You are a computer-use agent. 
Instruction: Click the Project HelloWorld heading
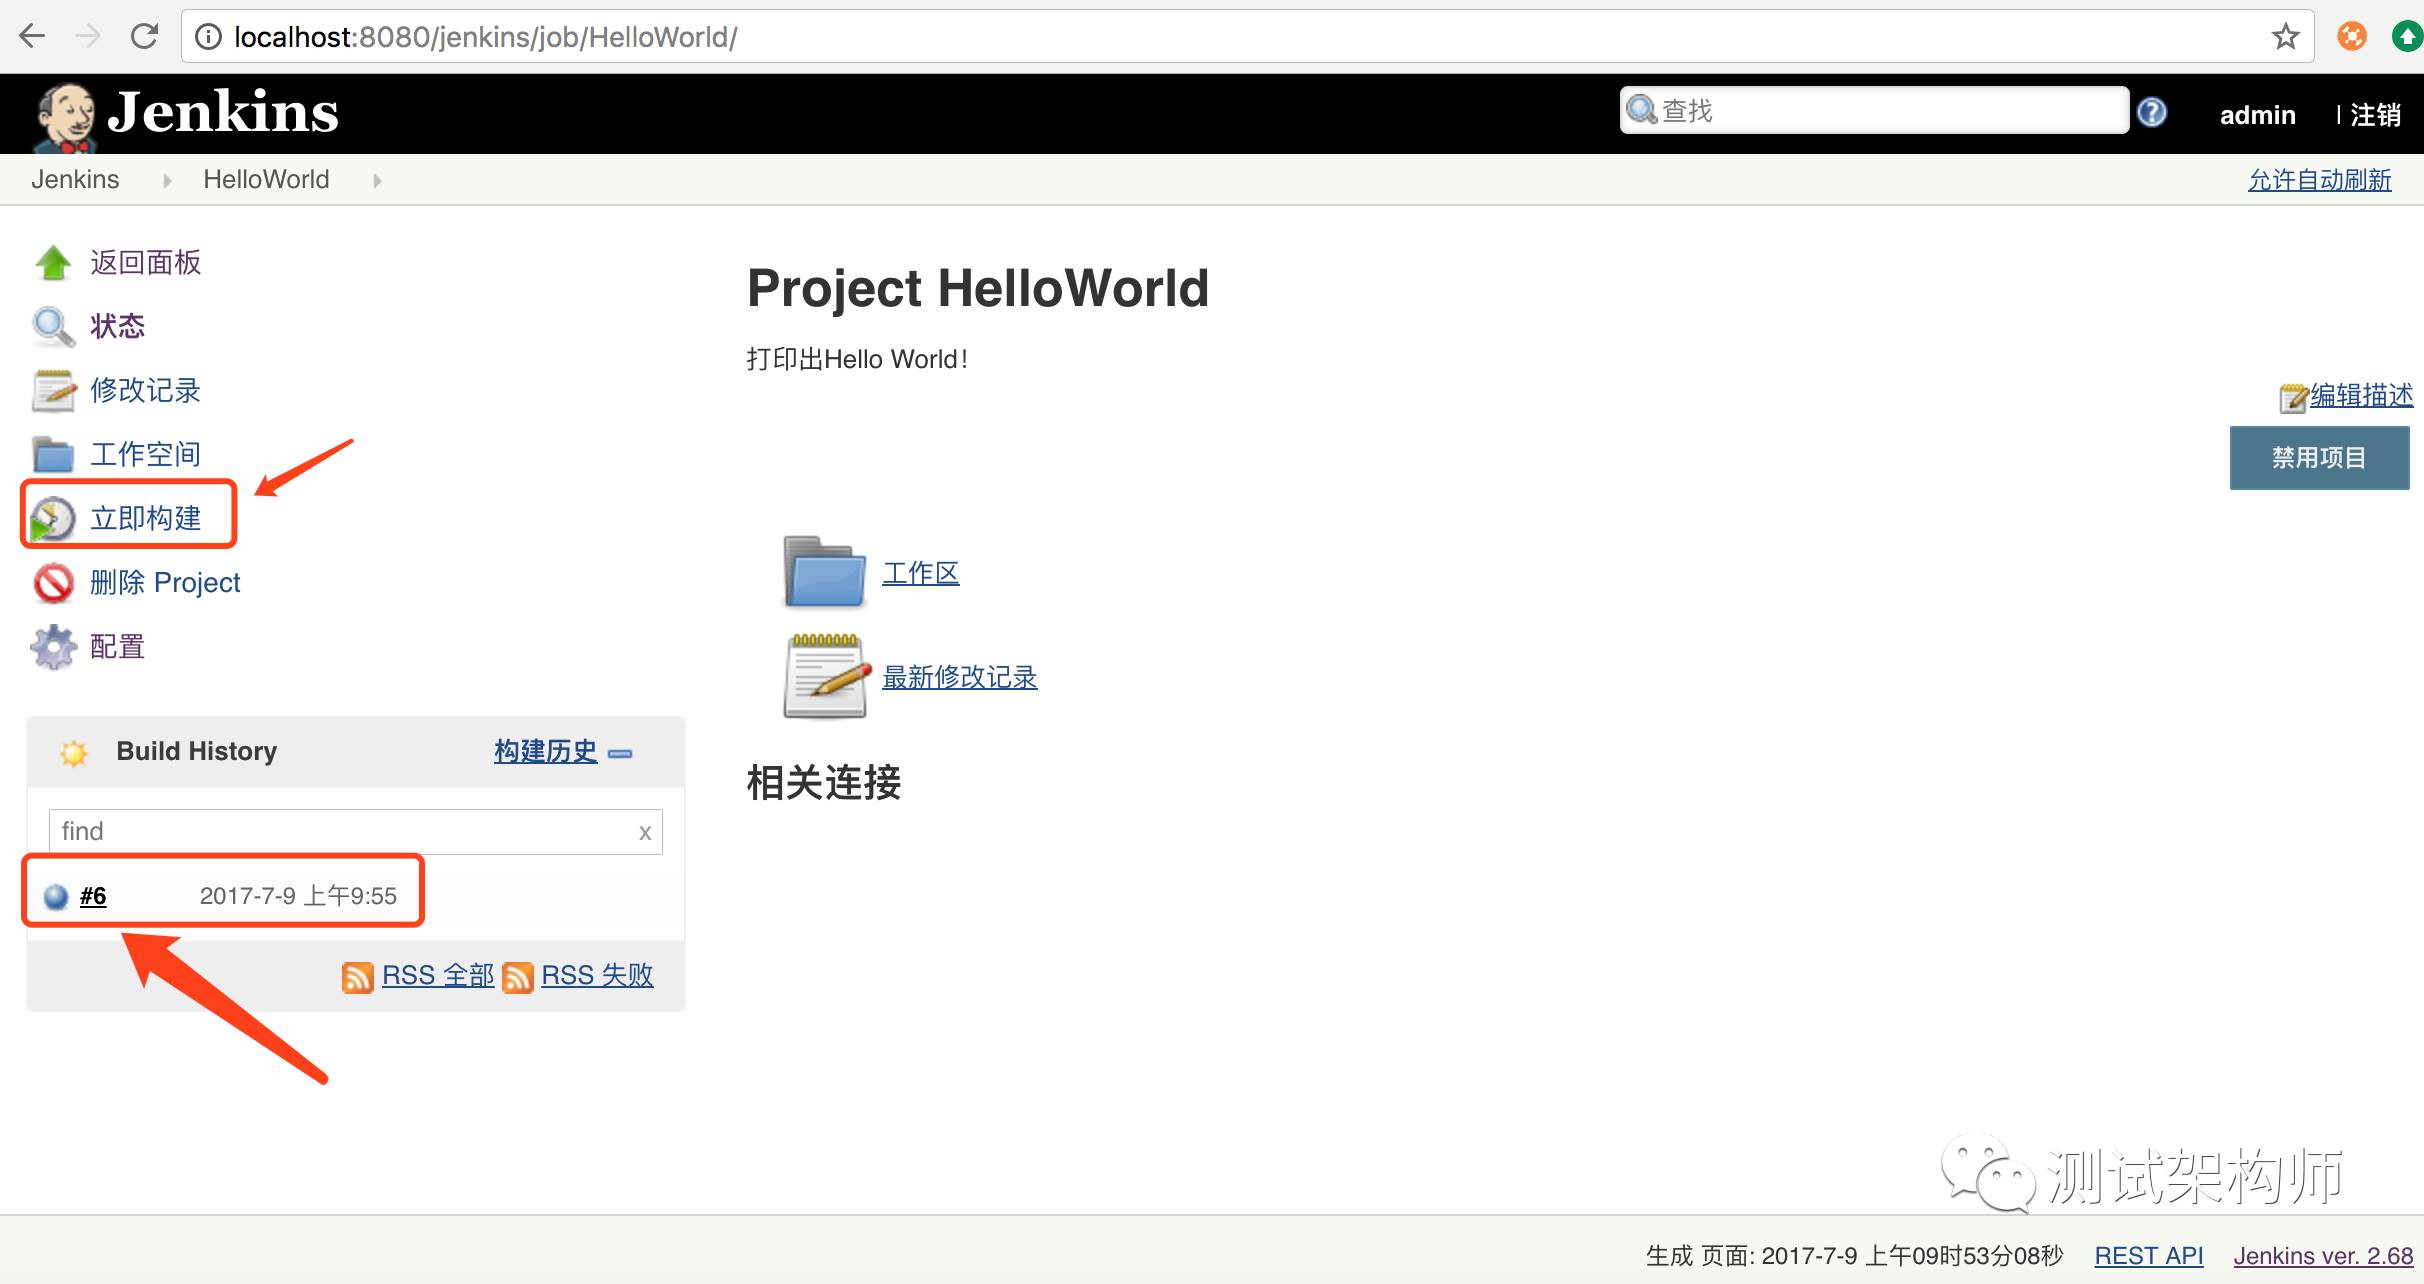tap(978, 289)
